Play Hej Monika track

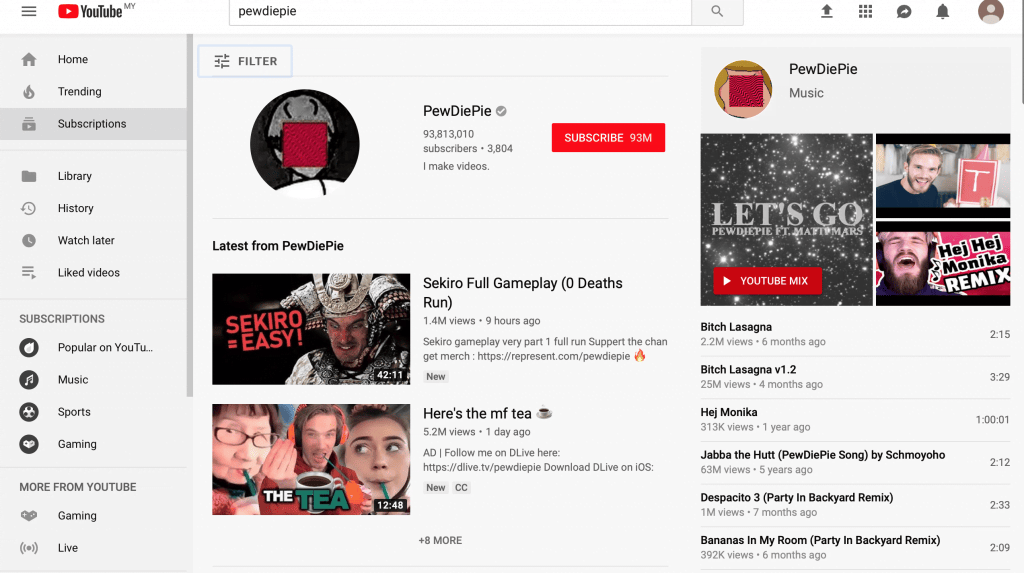point(856,419)
